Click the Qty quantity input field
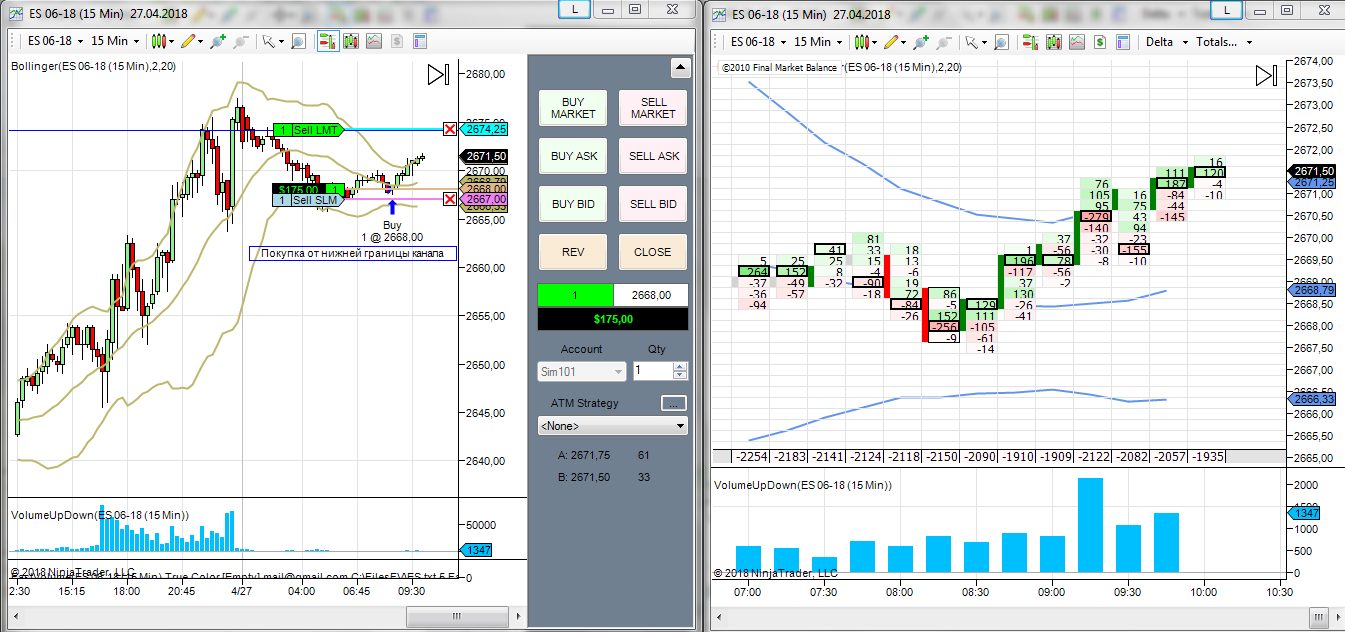 [x=652, y=371]
